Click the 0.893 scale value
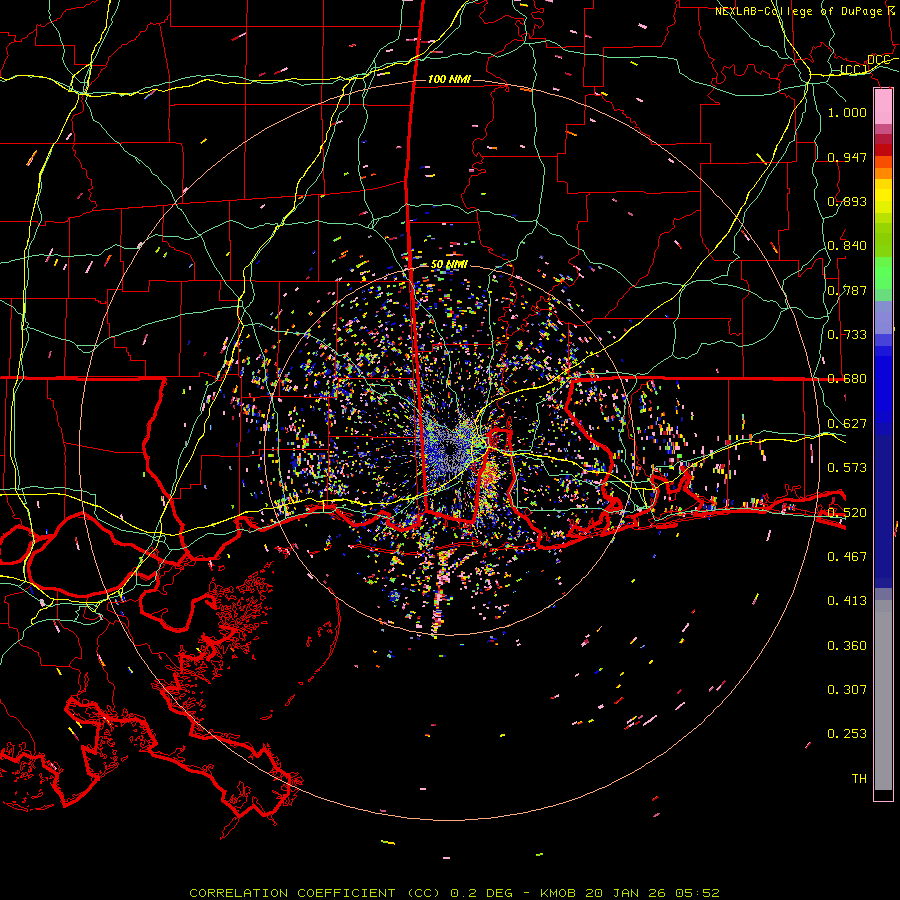900x900 pixels. click(847, 201)
